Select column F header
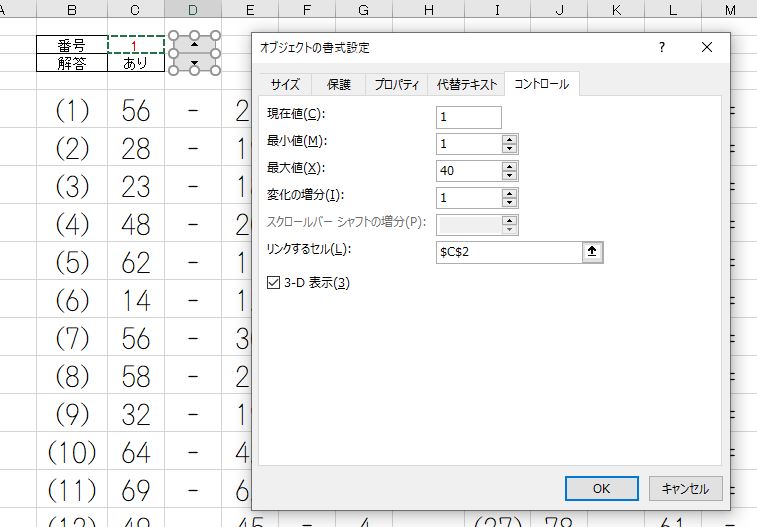The image size is (757, 527). (307, 10)
